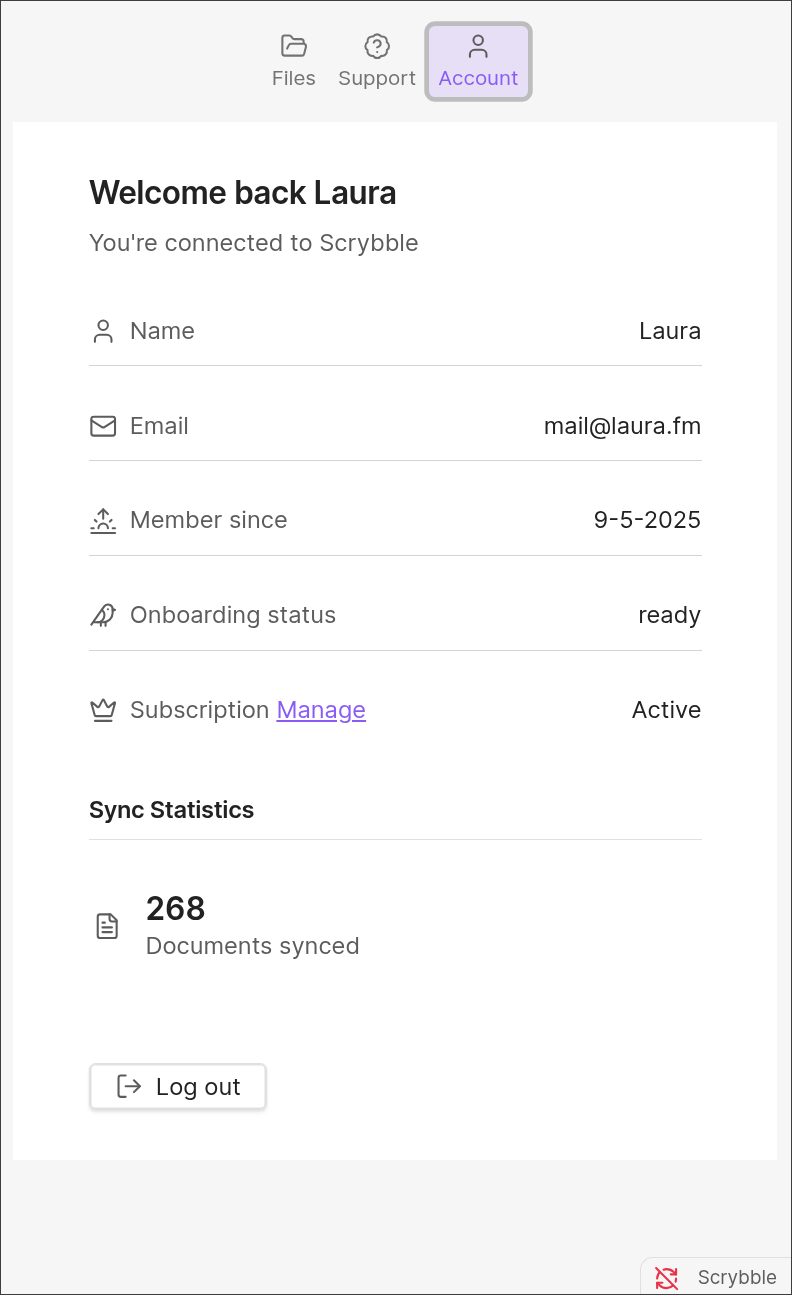Click the Active subscription status text

(666, 710)
